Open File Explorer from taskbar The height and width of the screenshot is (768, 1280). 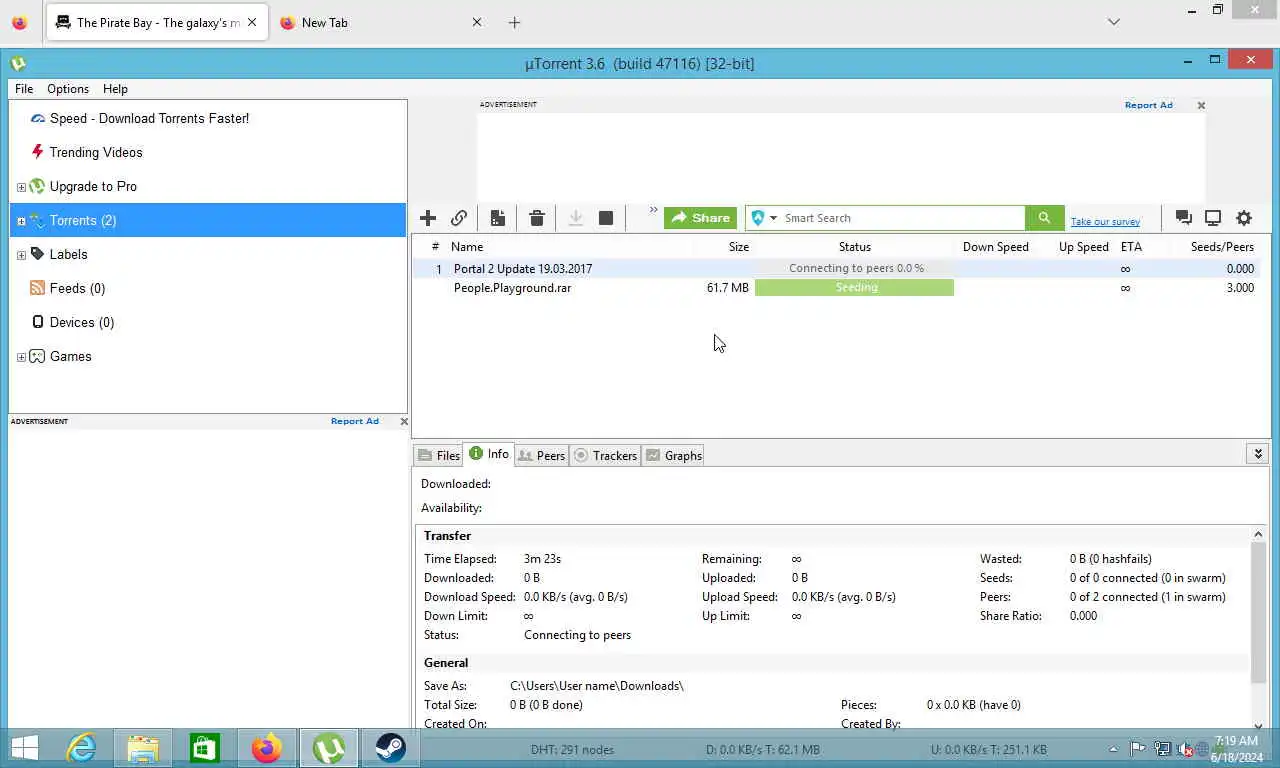click(x=143, y=748)
